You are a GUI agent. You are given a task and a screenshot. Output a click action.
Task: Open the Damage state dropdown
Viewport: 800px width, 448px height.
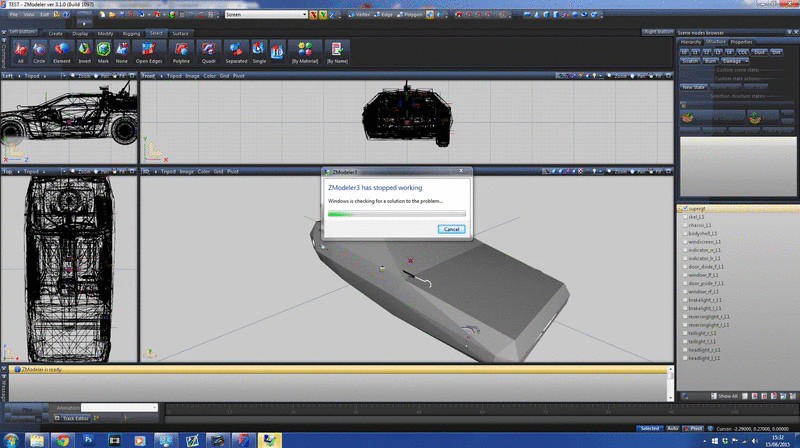click(x=735, y=61)
